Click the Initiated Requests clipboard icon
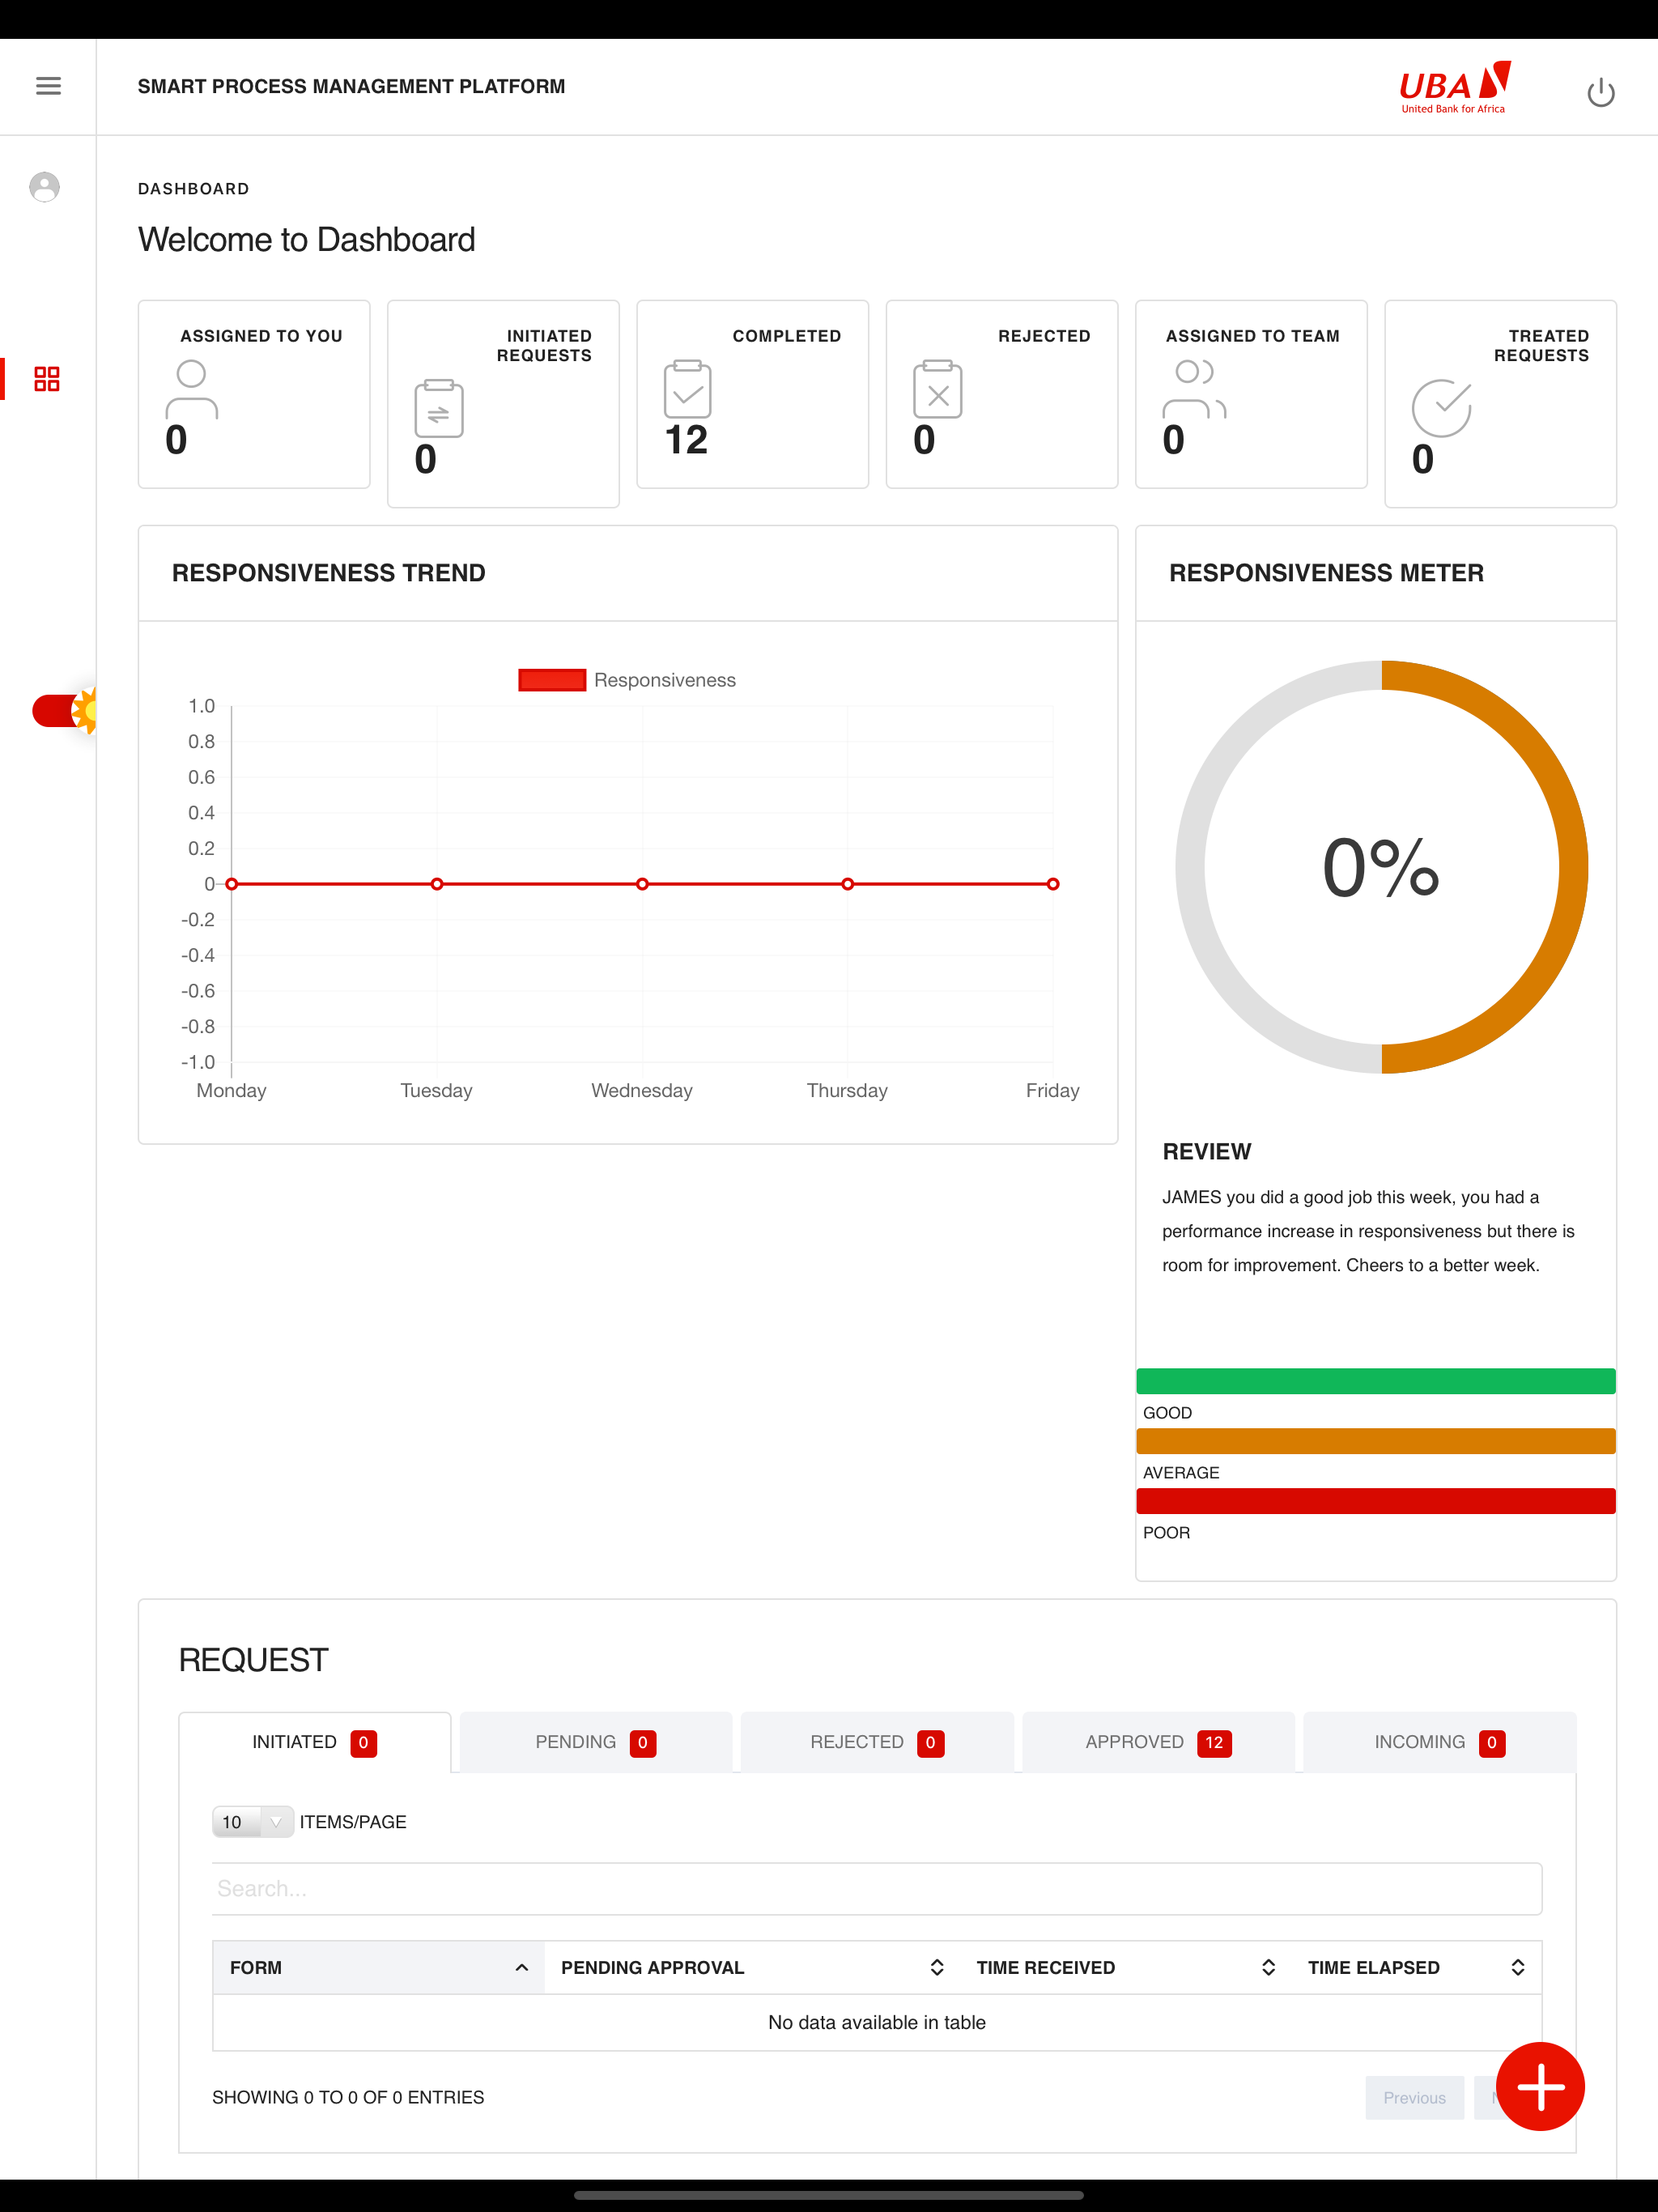Image resolution: width=1658 pixels, height=2212 pixels. pos(439,408)
